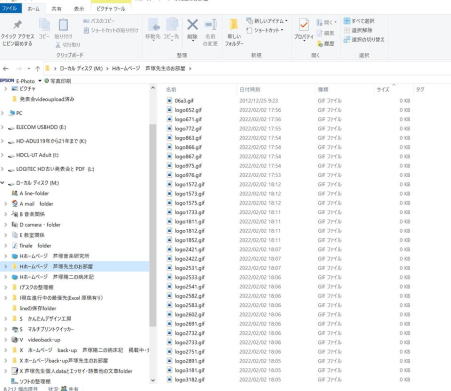Image resolution: width=451 pixels, height=391 pixels.
Task: Open the File tab
Action: pos(10,8)
